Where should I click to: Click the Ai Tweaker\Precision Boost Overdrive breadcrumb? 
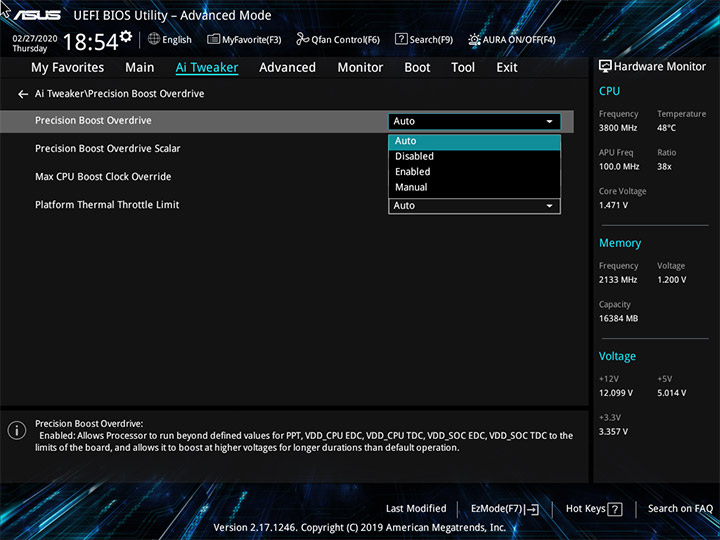coord(119,94)
